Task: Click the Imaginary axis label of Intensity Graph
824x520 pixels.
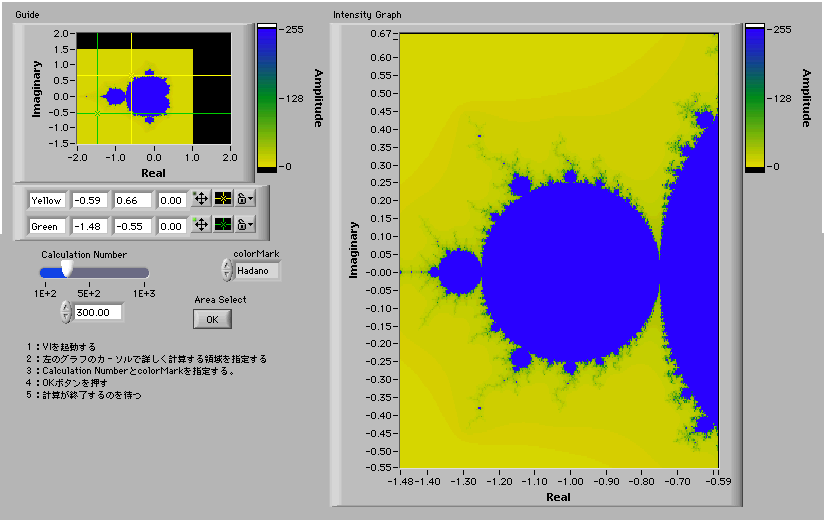Action: (x=354, y=250)
